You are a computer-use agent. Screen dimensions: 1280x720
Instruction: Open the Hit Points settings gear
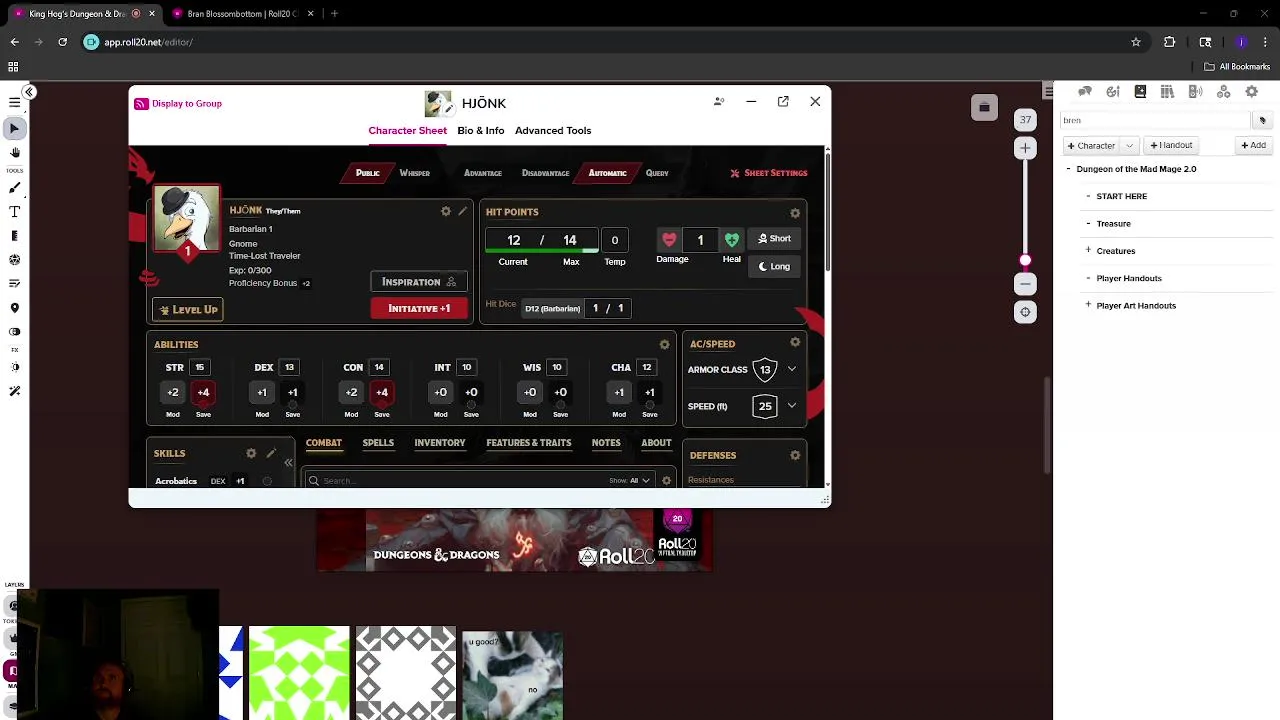[795, 213]
